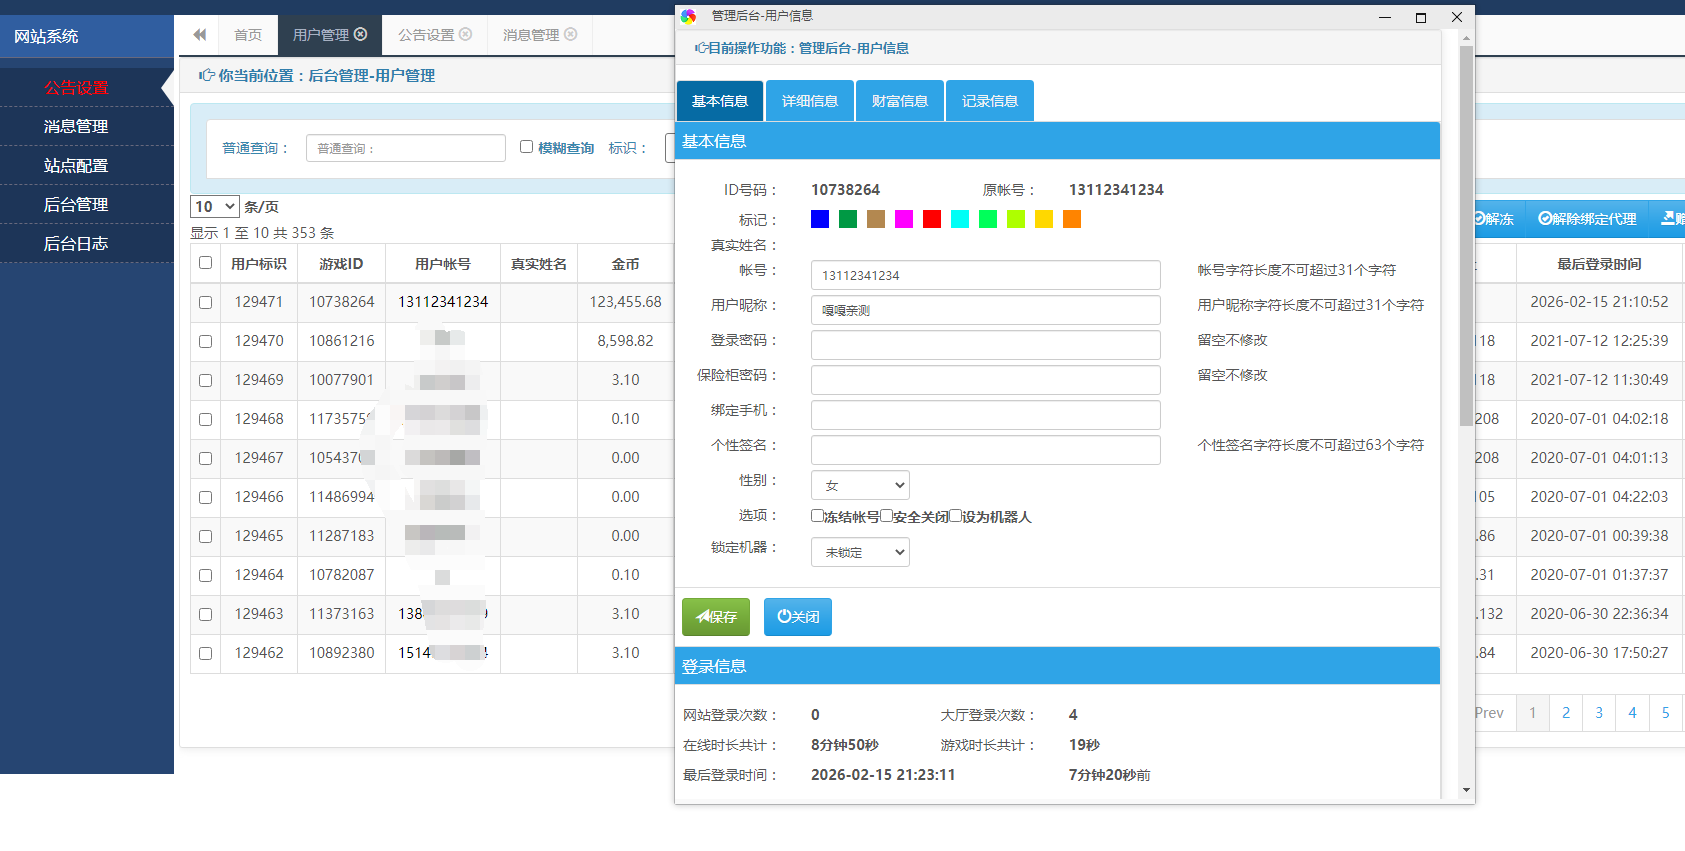Open the 性别 gender dropdown
This screenshot has width=1685, height=851.
click(860, 485)
